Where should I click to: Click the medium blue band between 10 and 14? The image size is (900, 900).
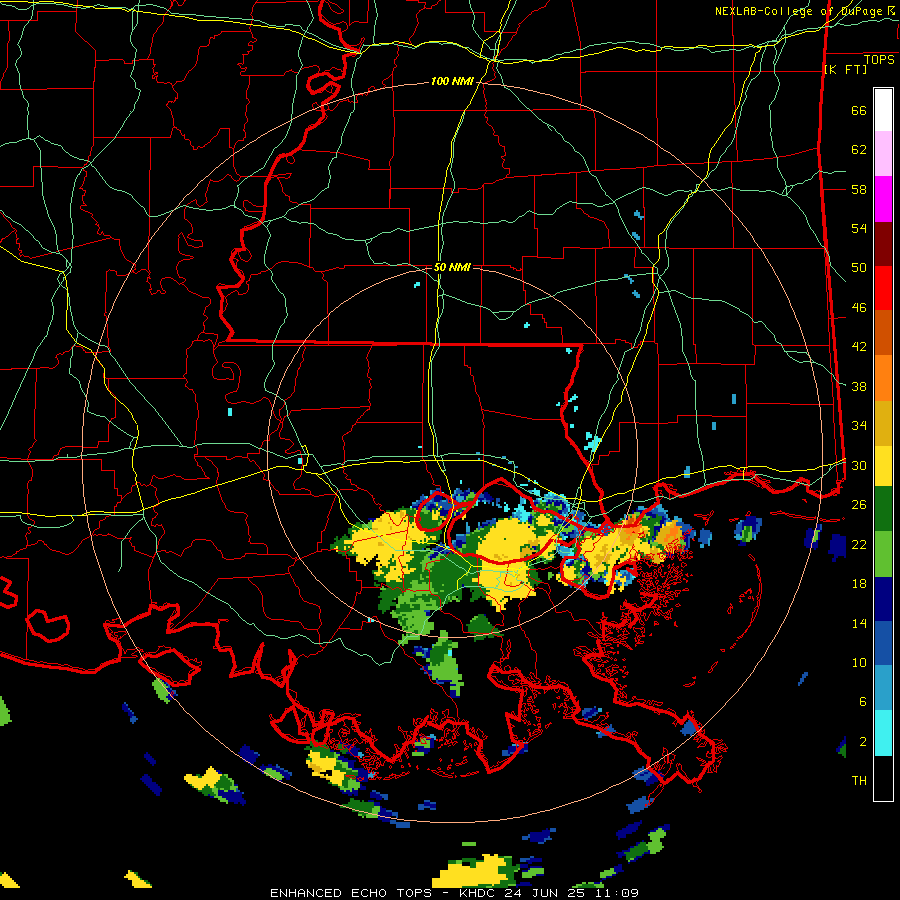(883, 643)
